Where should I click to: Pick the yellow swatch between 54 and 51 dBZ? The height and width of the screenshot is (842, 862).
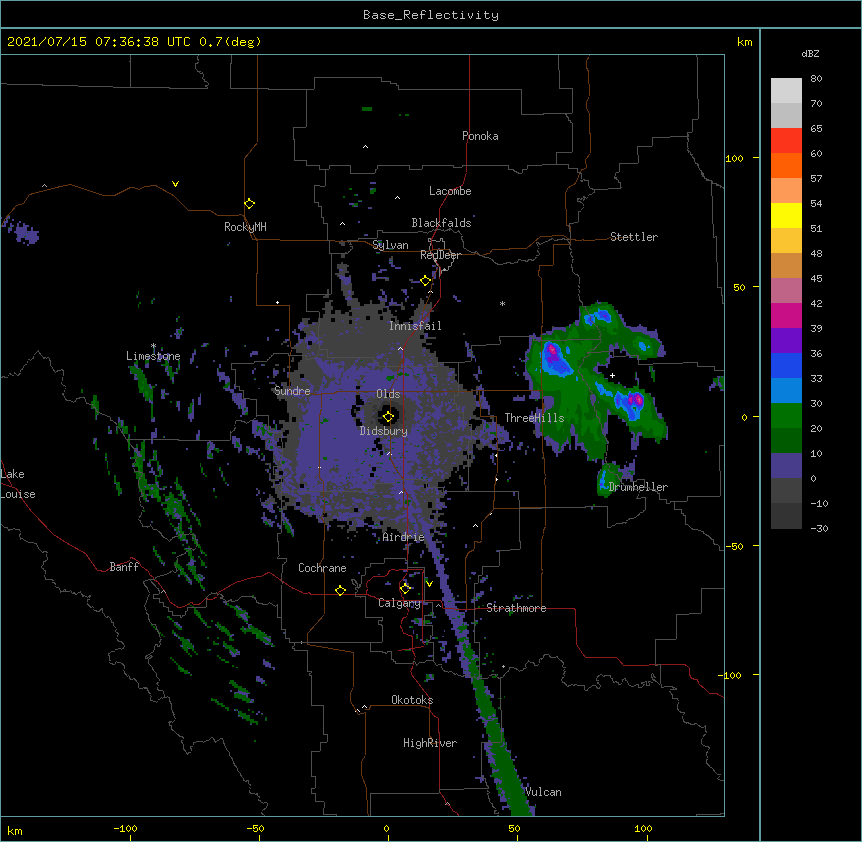(x=786, y=215)
